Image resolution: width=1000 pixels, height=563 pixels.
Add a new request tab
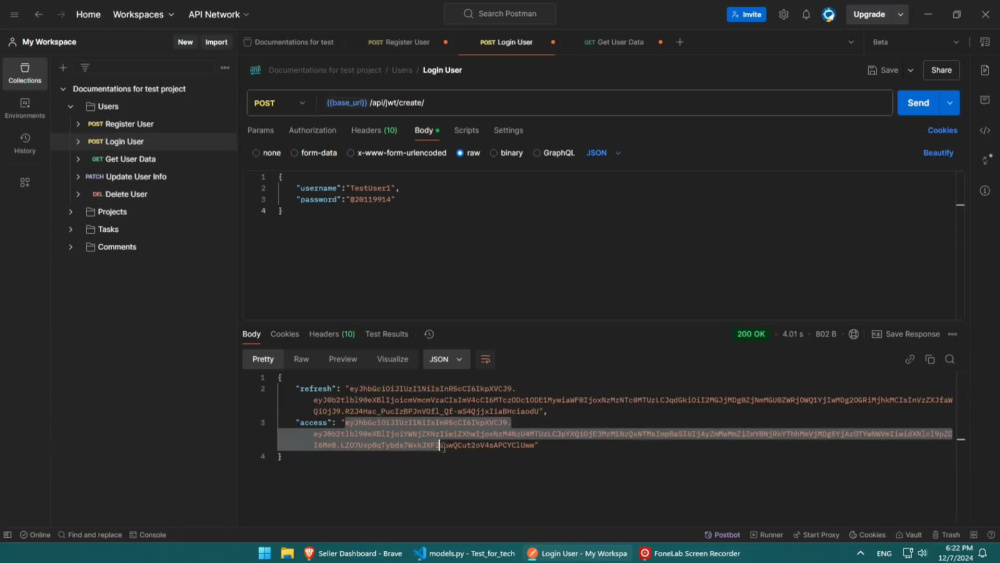pyautogui.click(x=680, y=42)
